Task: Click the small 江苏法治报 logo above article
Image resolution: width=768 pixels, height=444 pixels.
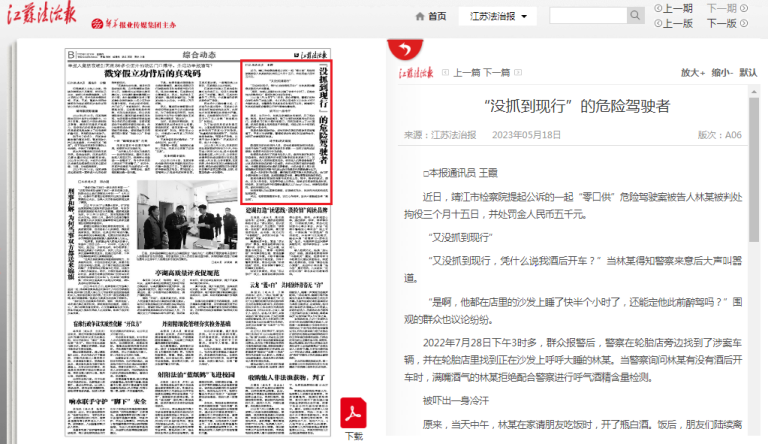Action: [416, 73]
